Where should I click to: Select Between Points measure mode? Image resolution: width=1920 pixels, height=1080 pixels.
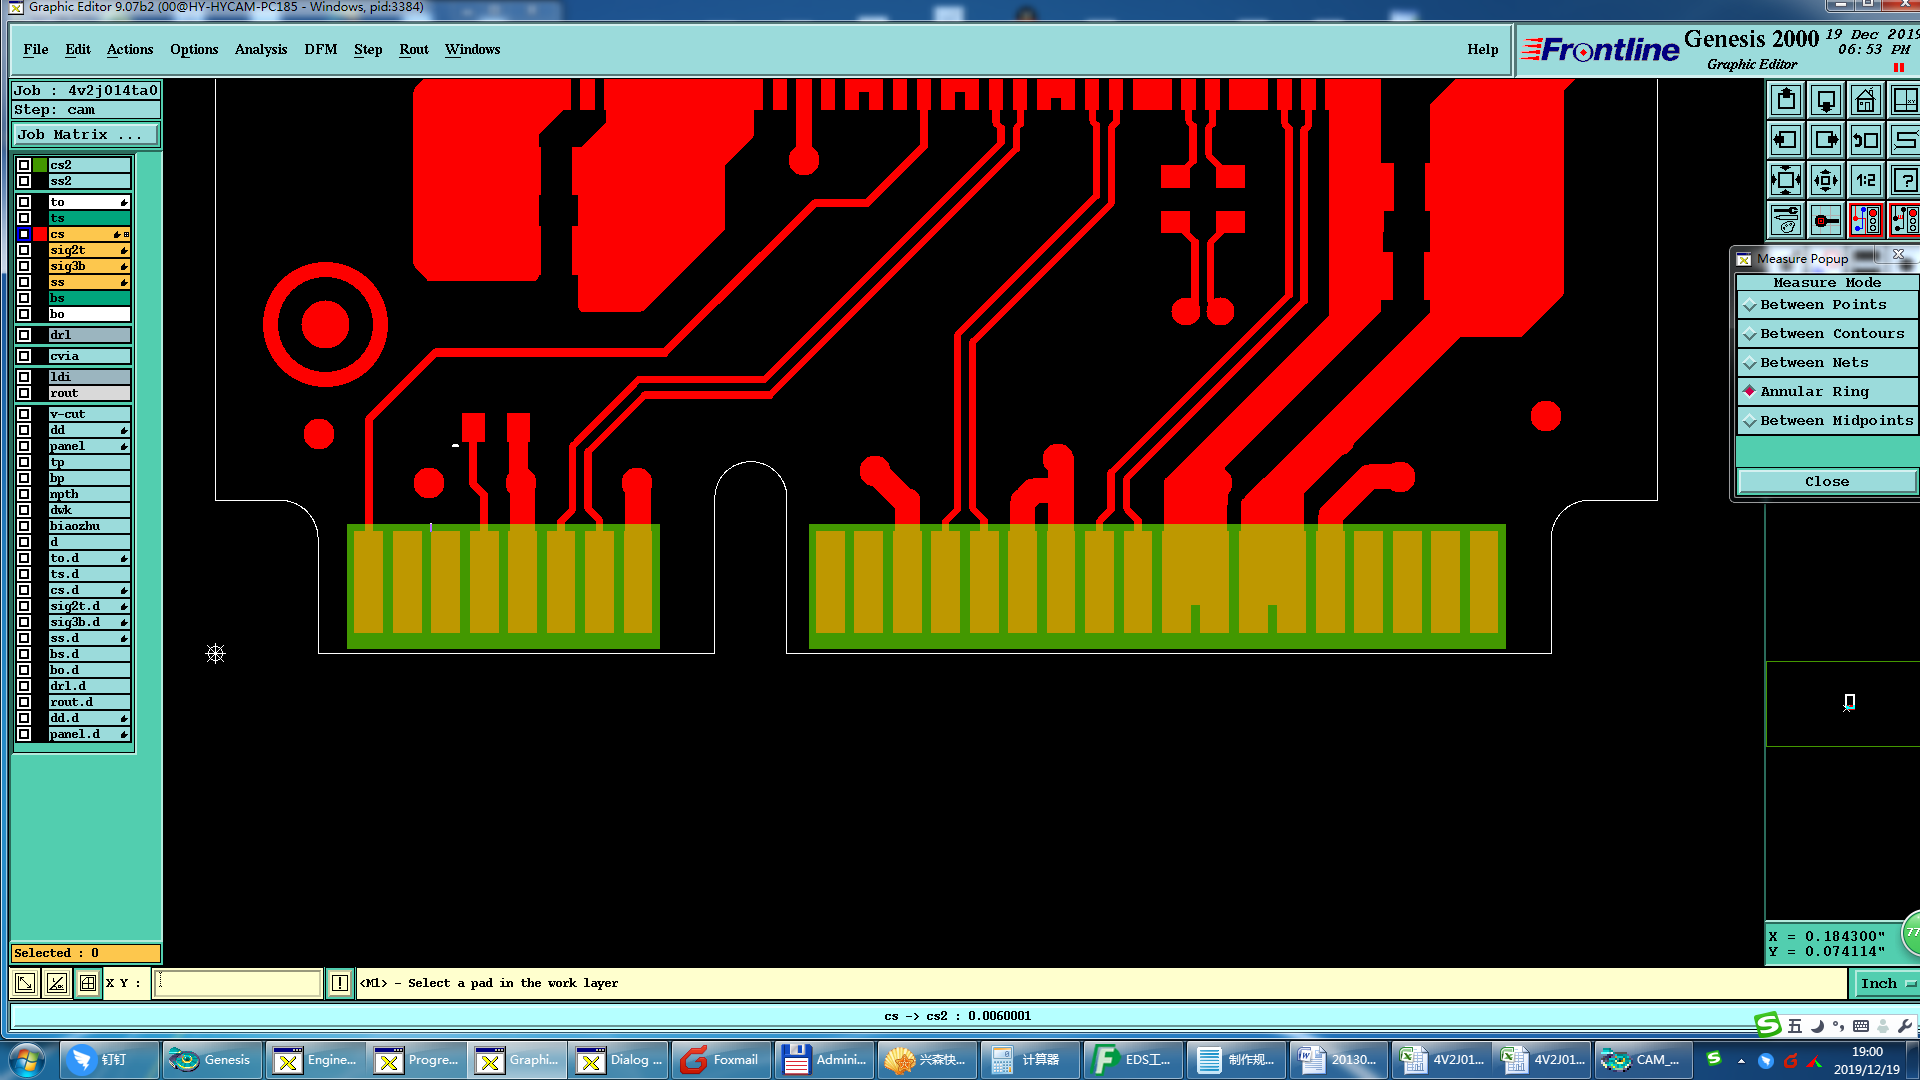point(1823,305)
